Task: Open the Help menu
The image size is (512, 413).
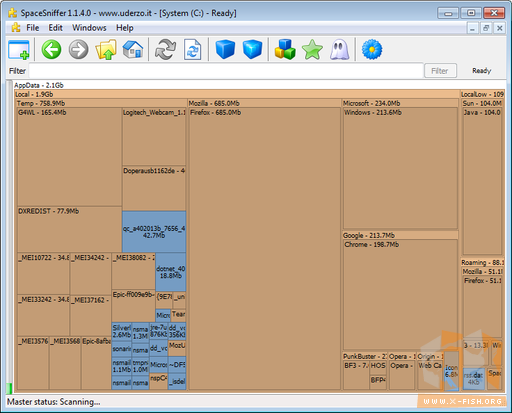Action: tap(125, 28)
